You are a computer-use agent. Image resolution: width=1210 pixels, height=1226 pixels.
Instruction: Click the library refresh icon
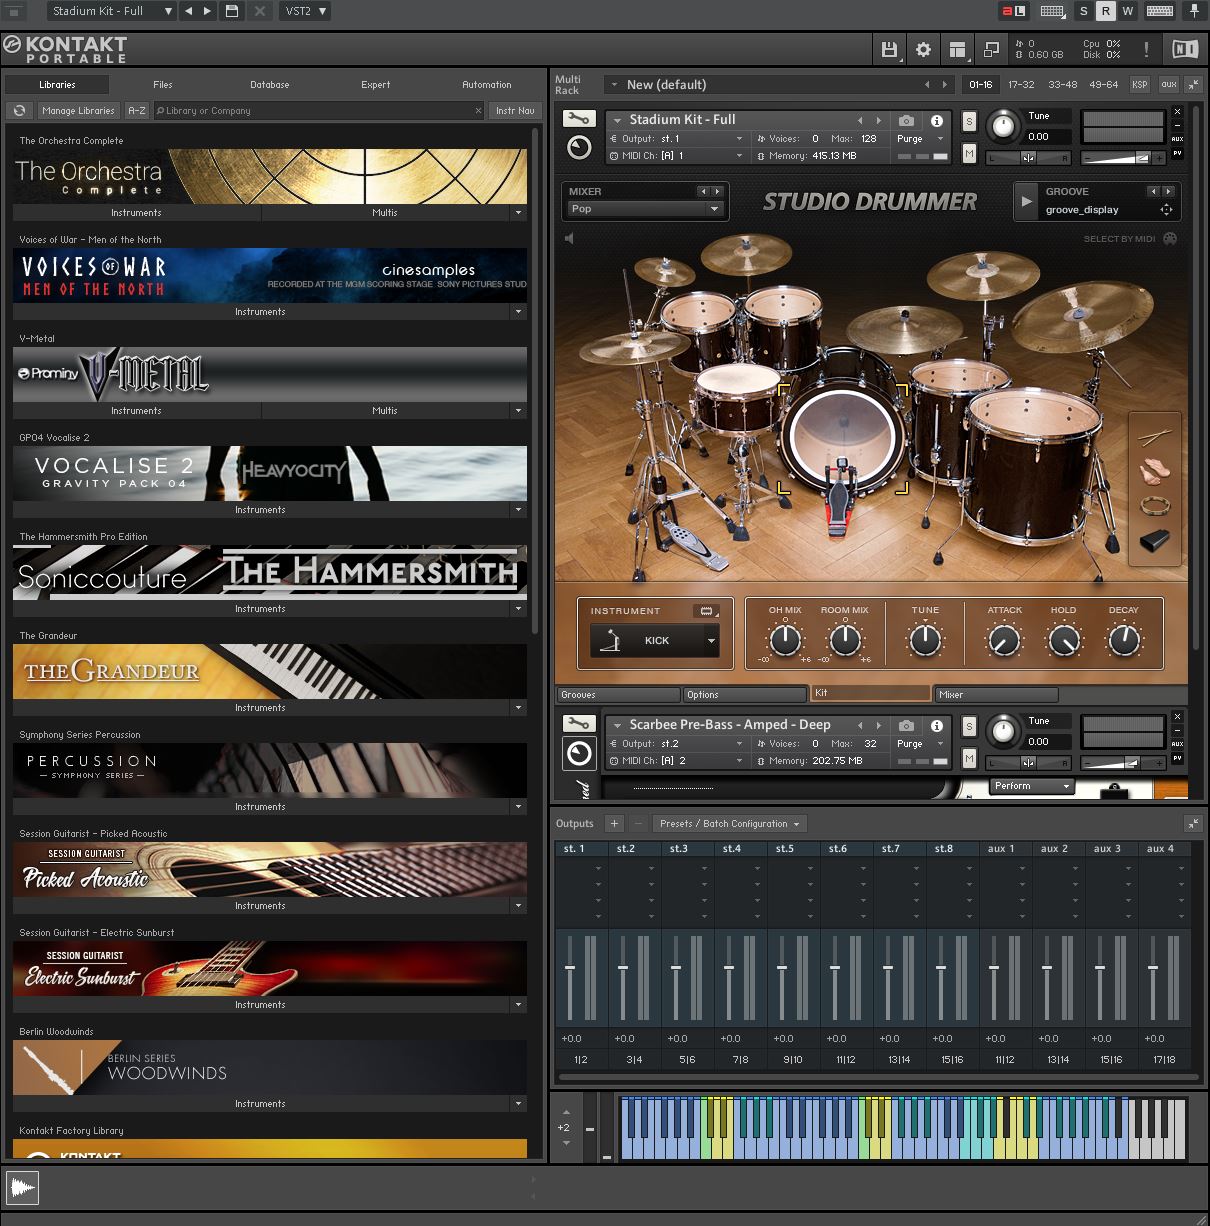tap(19, 111)
